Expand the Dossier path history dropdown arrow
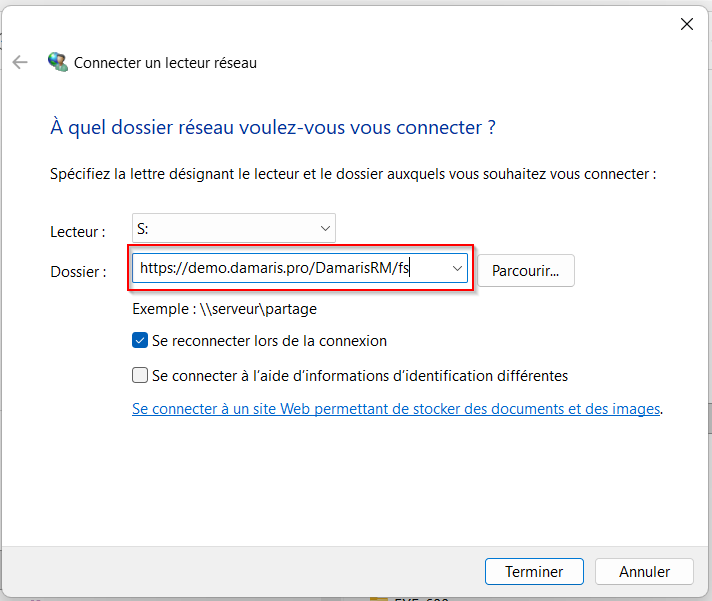The width and height of the screenshot is (712, 601). click(457, 268)
